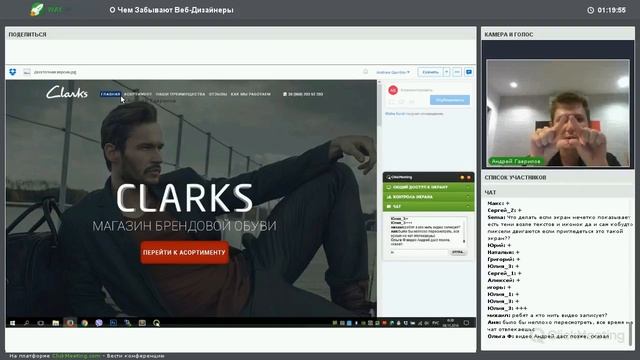Click the Dropbox preview vertical scrollbar

[379, 106]
